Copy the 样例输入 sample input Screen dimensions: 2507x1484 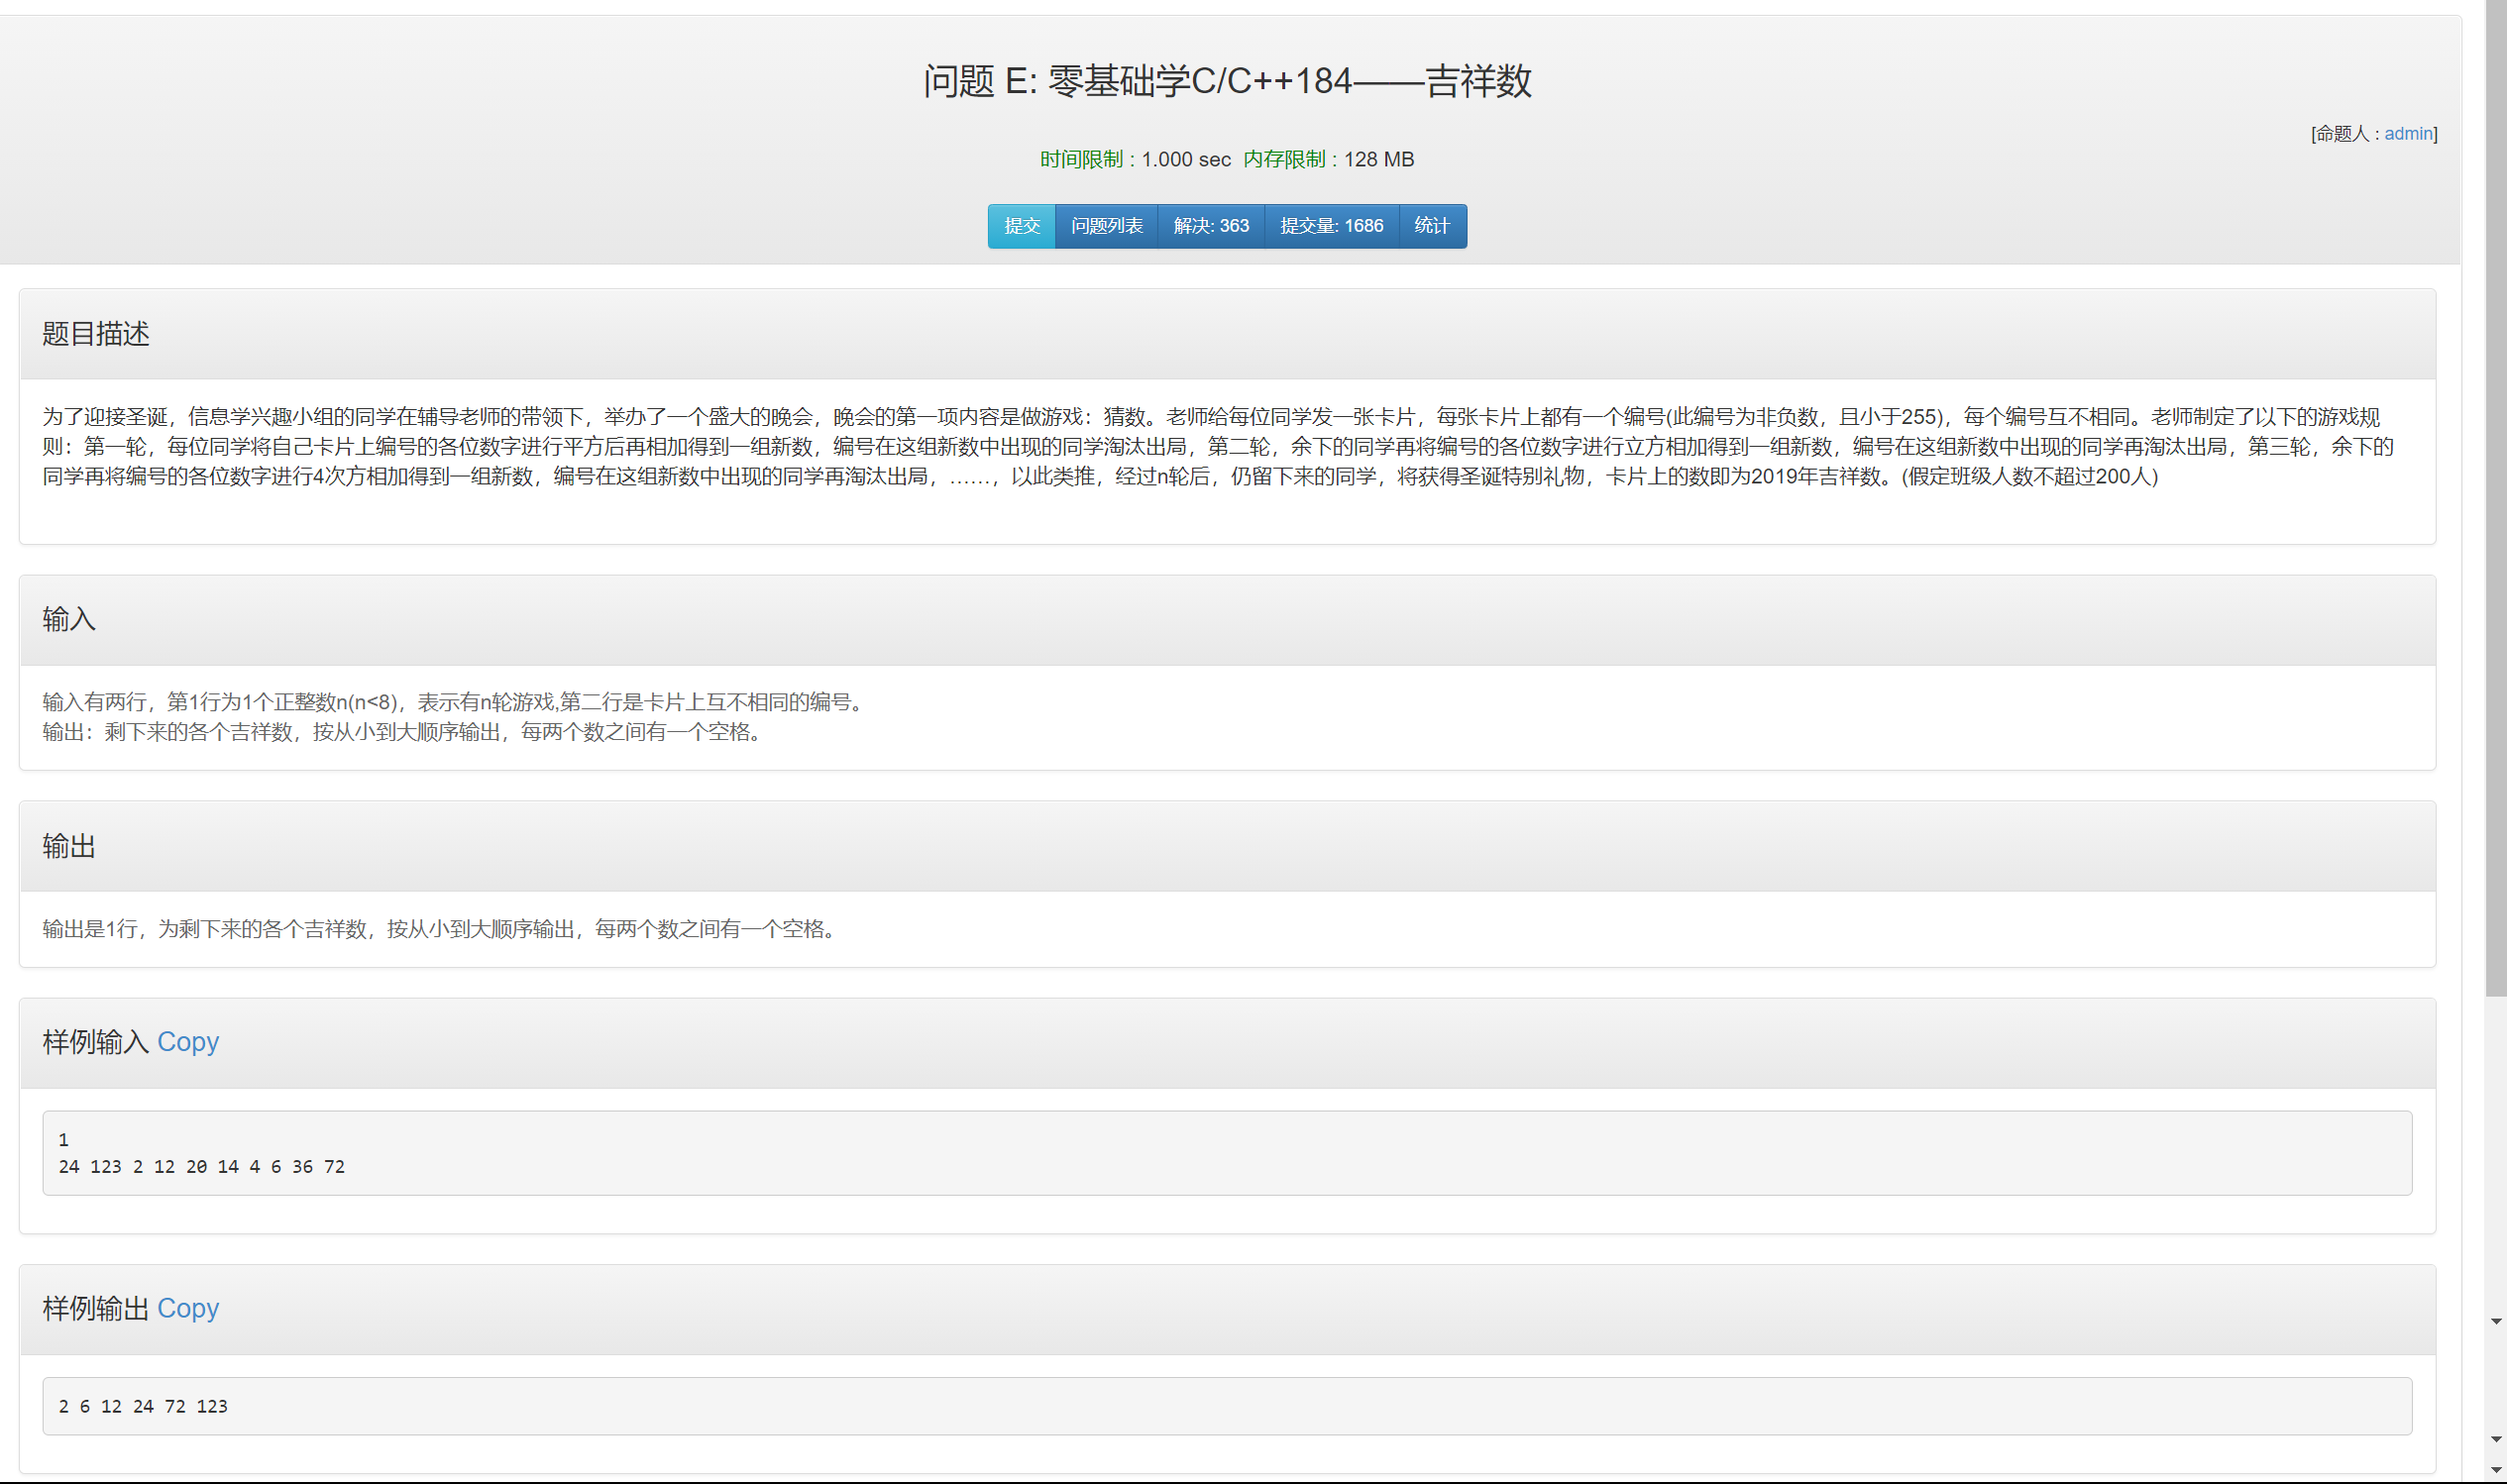click(x=188, y=1042)
